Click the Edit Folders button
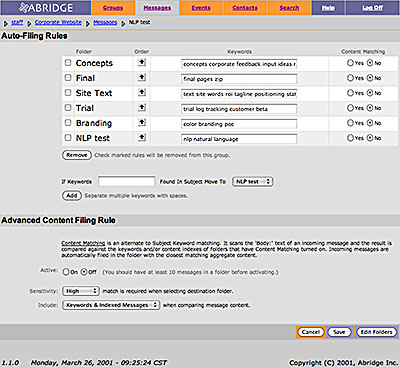 [x=376, y=332]
